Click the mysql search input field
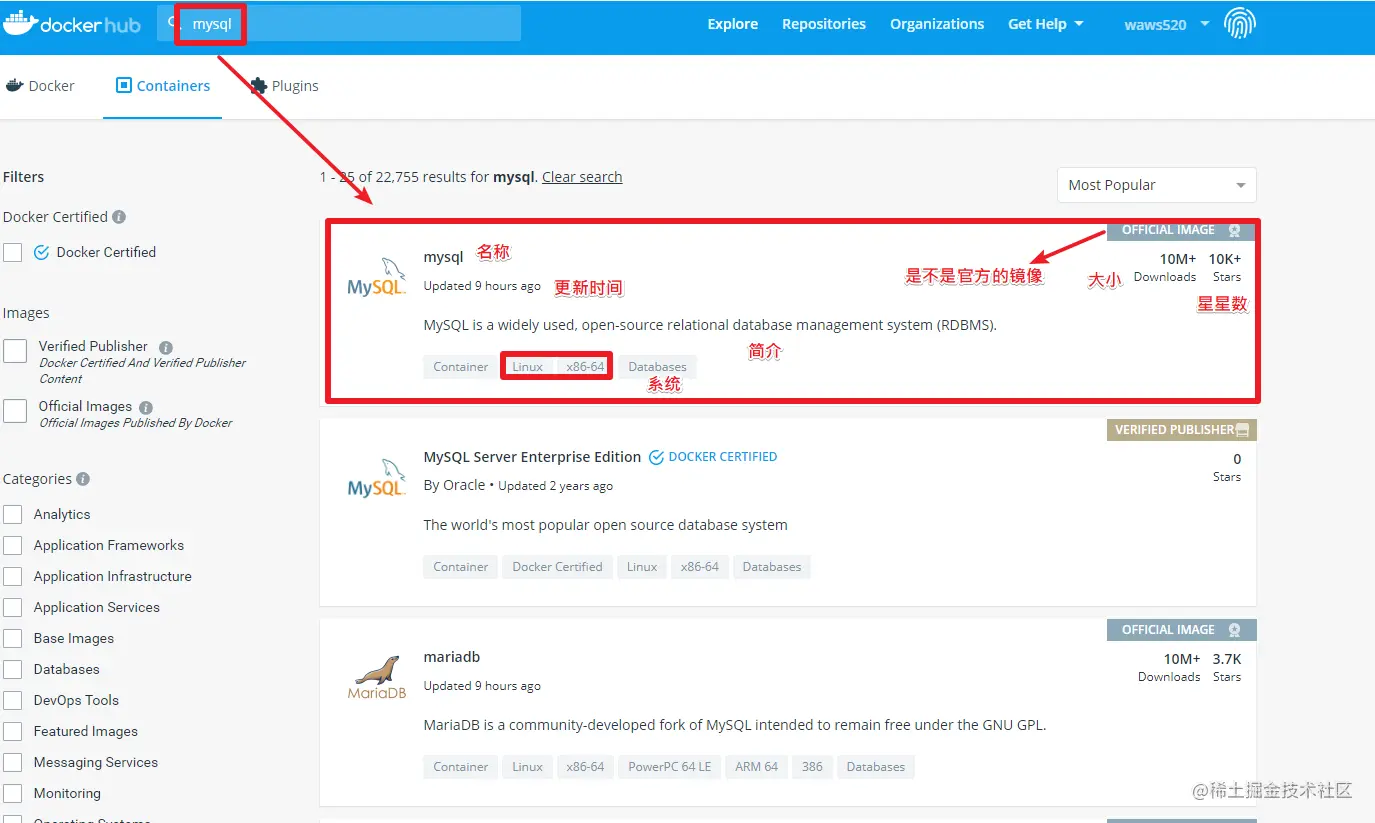 [x=339, y=24]
